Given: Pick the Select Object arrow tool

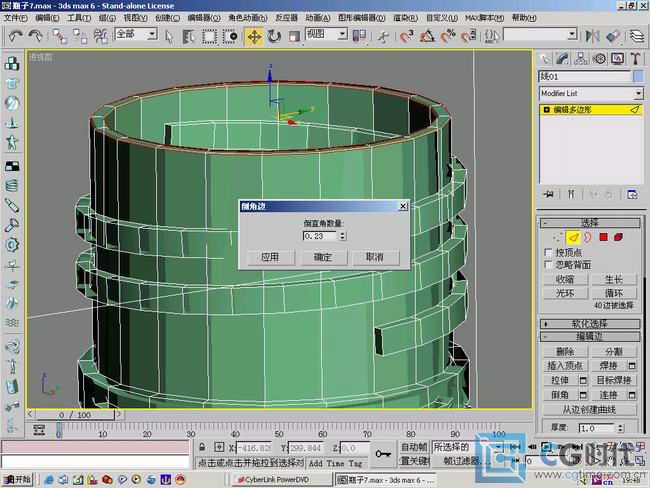Looking at the screenshot, I should (x=169, y=36).
